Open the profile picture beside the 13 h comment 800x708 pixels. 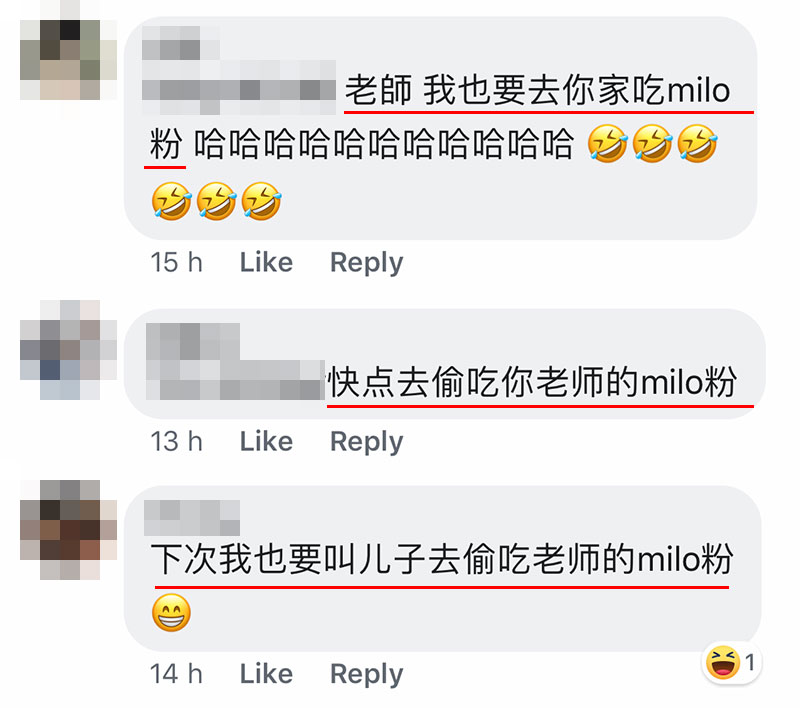(68, 350)
